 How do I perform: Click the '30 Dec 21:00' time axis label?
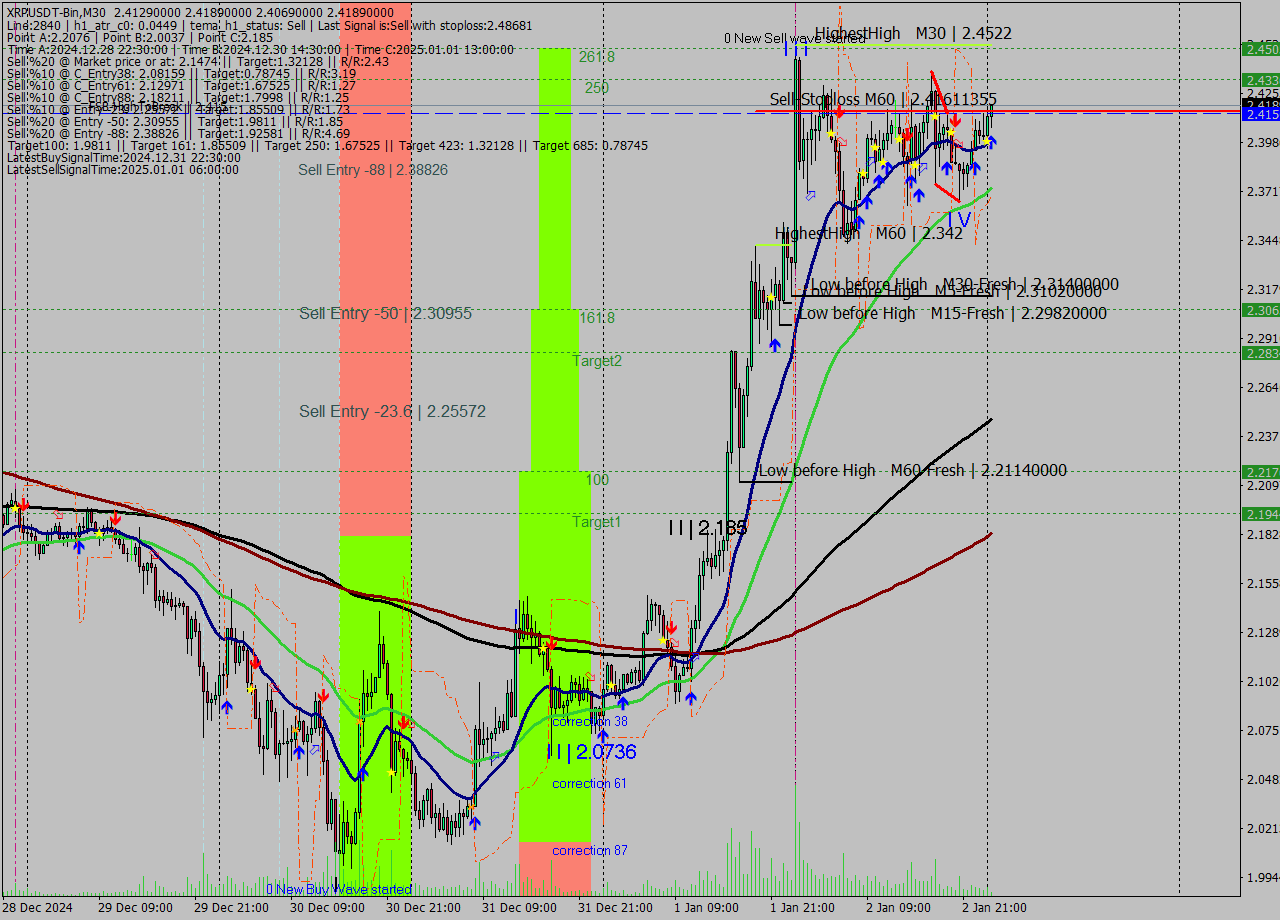422,908
